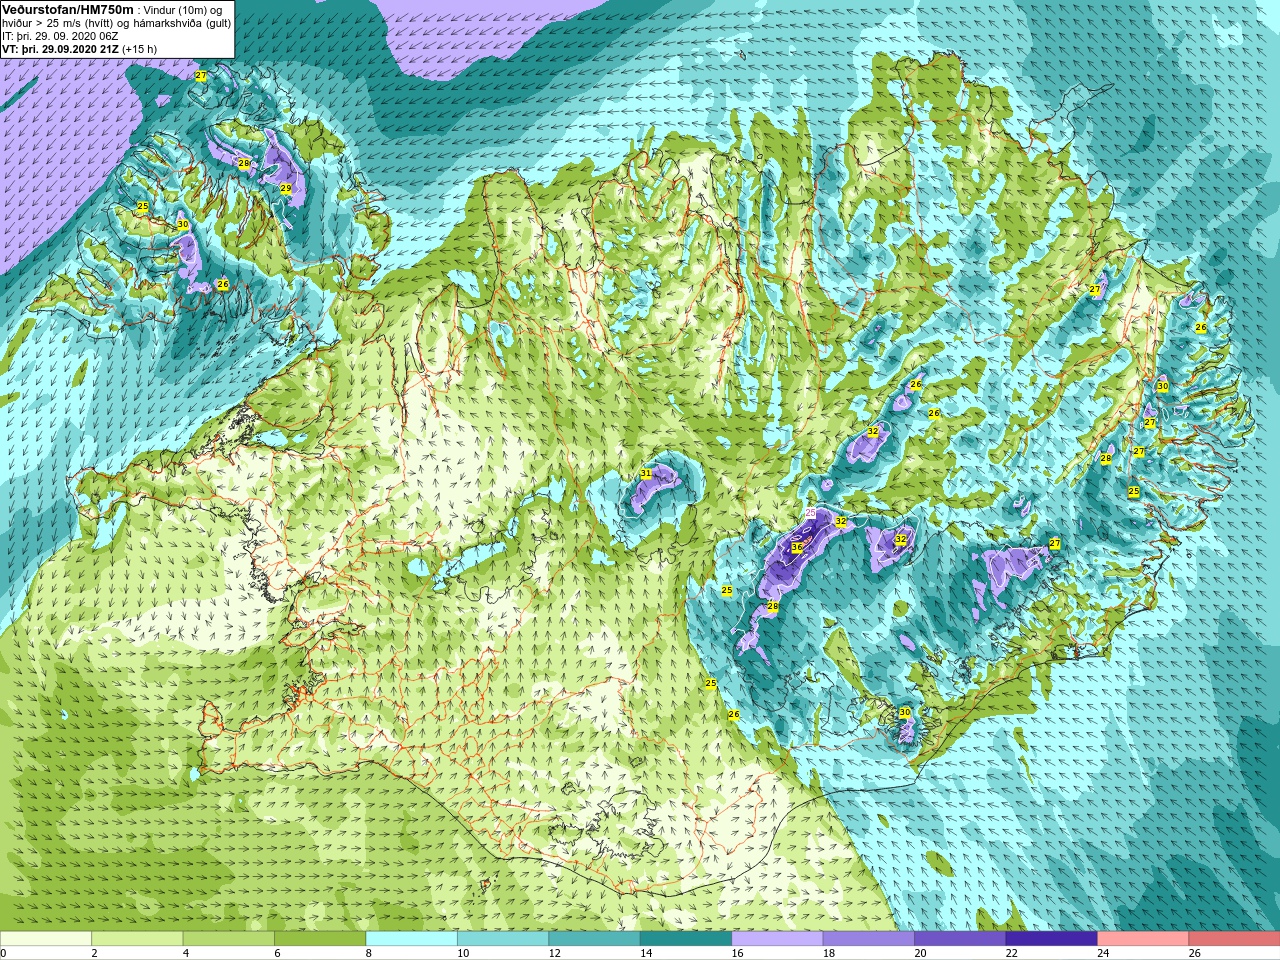Viewport: 1280px width, 960px height.
Task: Click the 'VT: þri. 29.09.2020 21Z (+15 h)' line
Action: (79, 49)
